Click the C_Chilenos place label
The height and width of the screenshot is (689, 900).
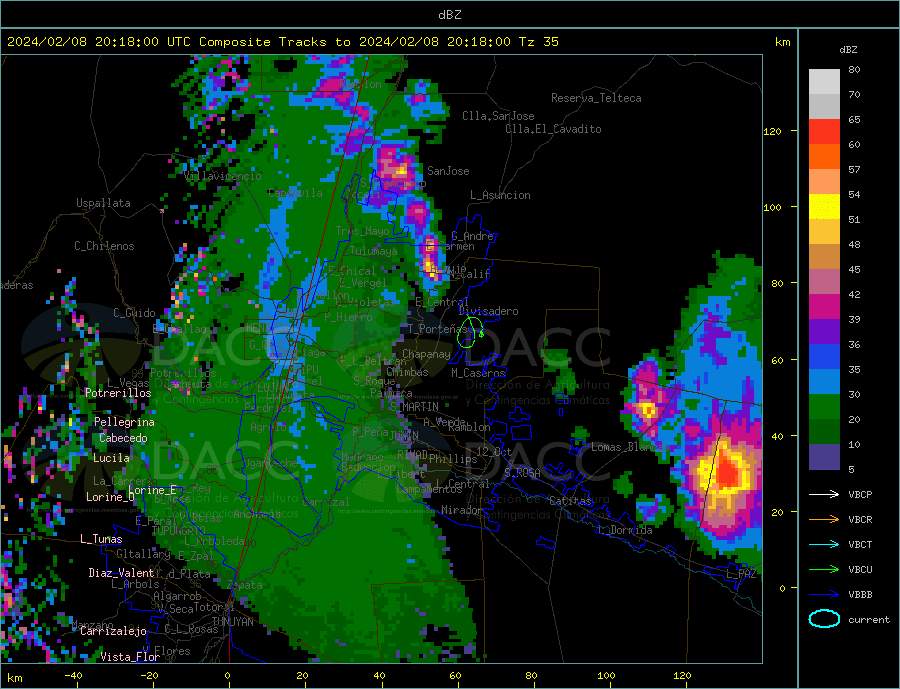104,246
